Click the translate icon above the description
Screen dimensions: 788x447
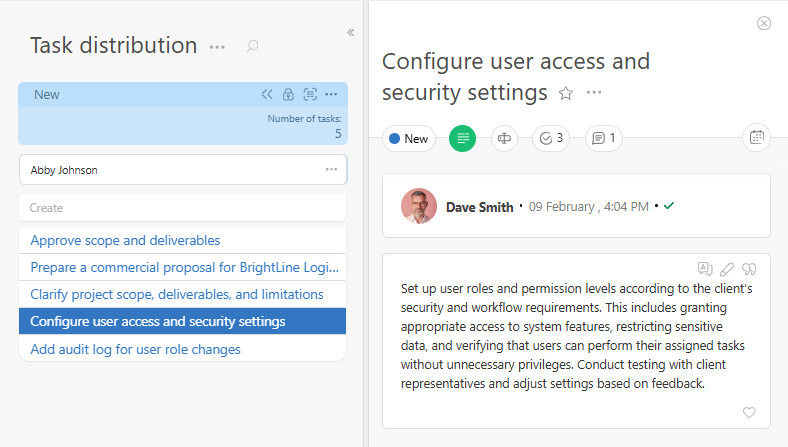pos(705,269)
